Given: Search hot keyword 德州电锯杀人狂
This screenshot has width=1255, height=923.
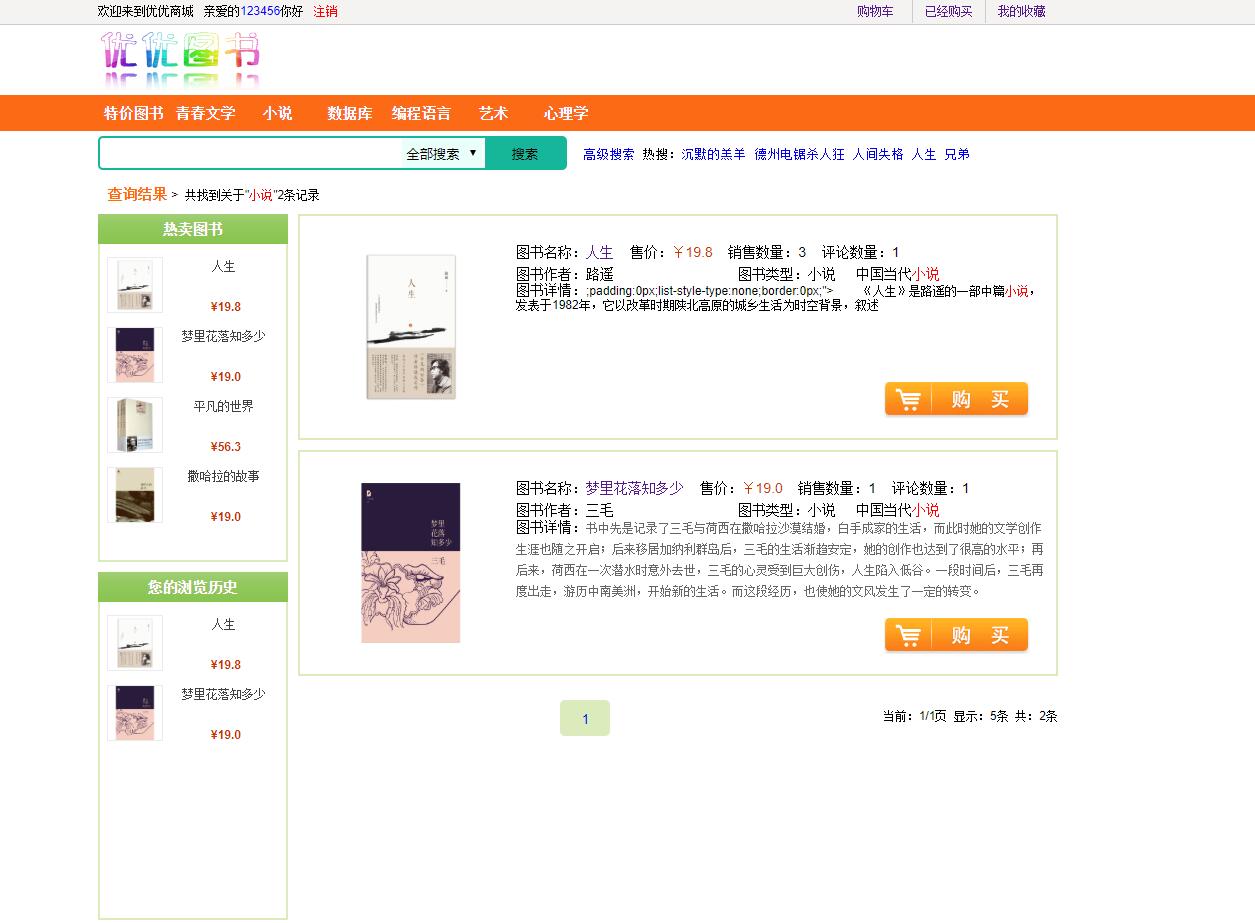Looking at the screenshot, I should coord(800,154).
